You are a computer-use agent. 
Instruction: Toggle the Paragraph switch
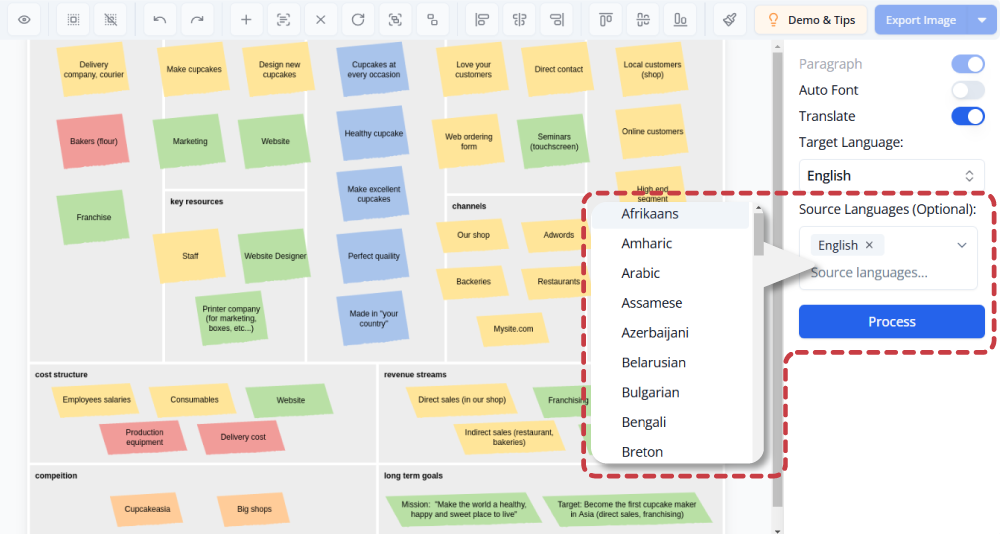(967, 64)
